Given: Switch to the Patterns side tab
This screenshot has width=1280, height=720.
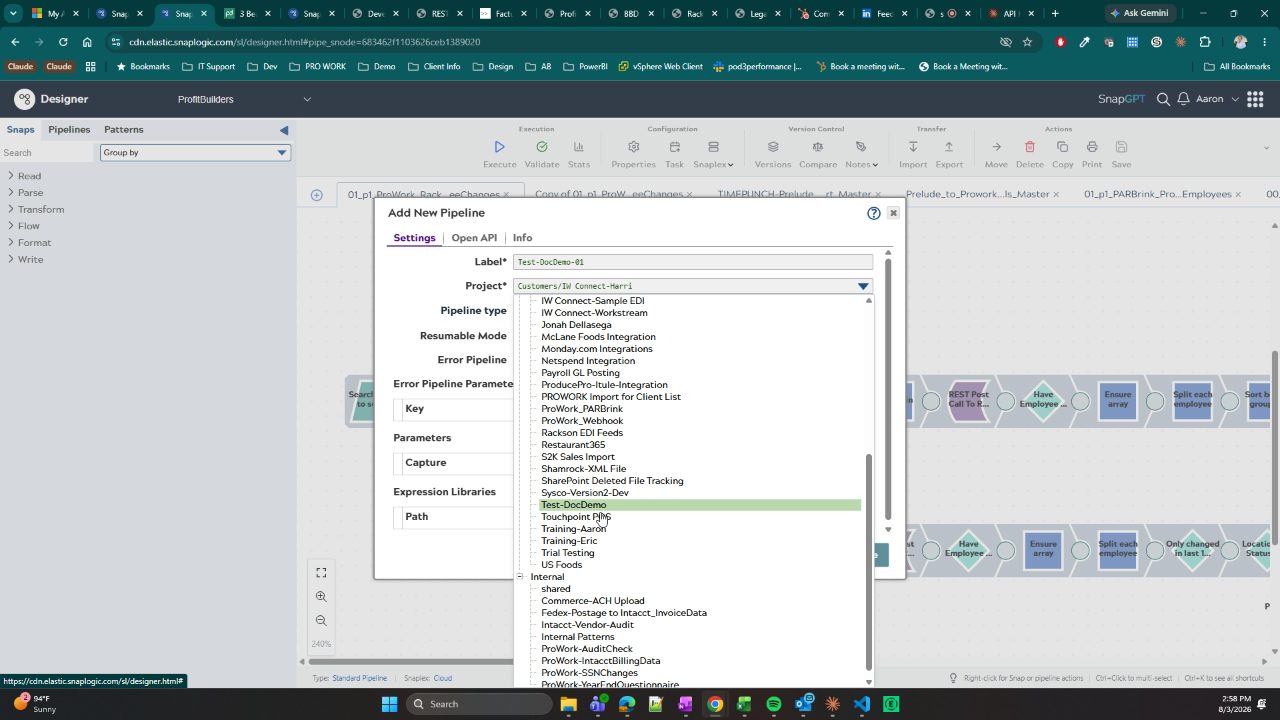Looking at the screenshot, I should point(124,130).
